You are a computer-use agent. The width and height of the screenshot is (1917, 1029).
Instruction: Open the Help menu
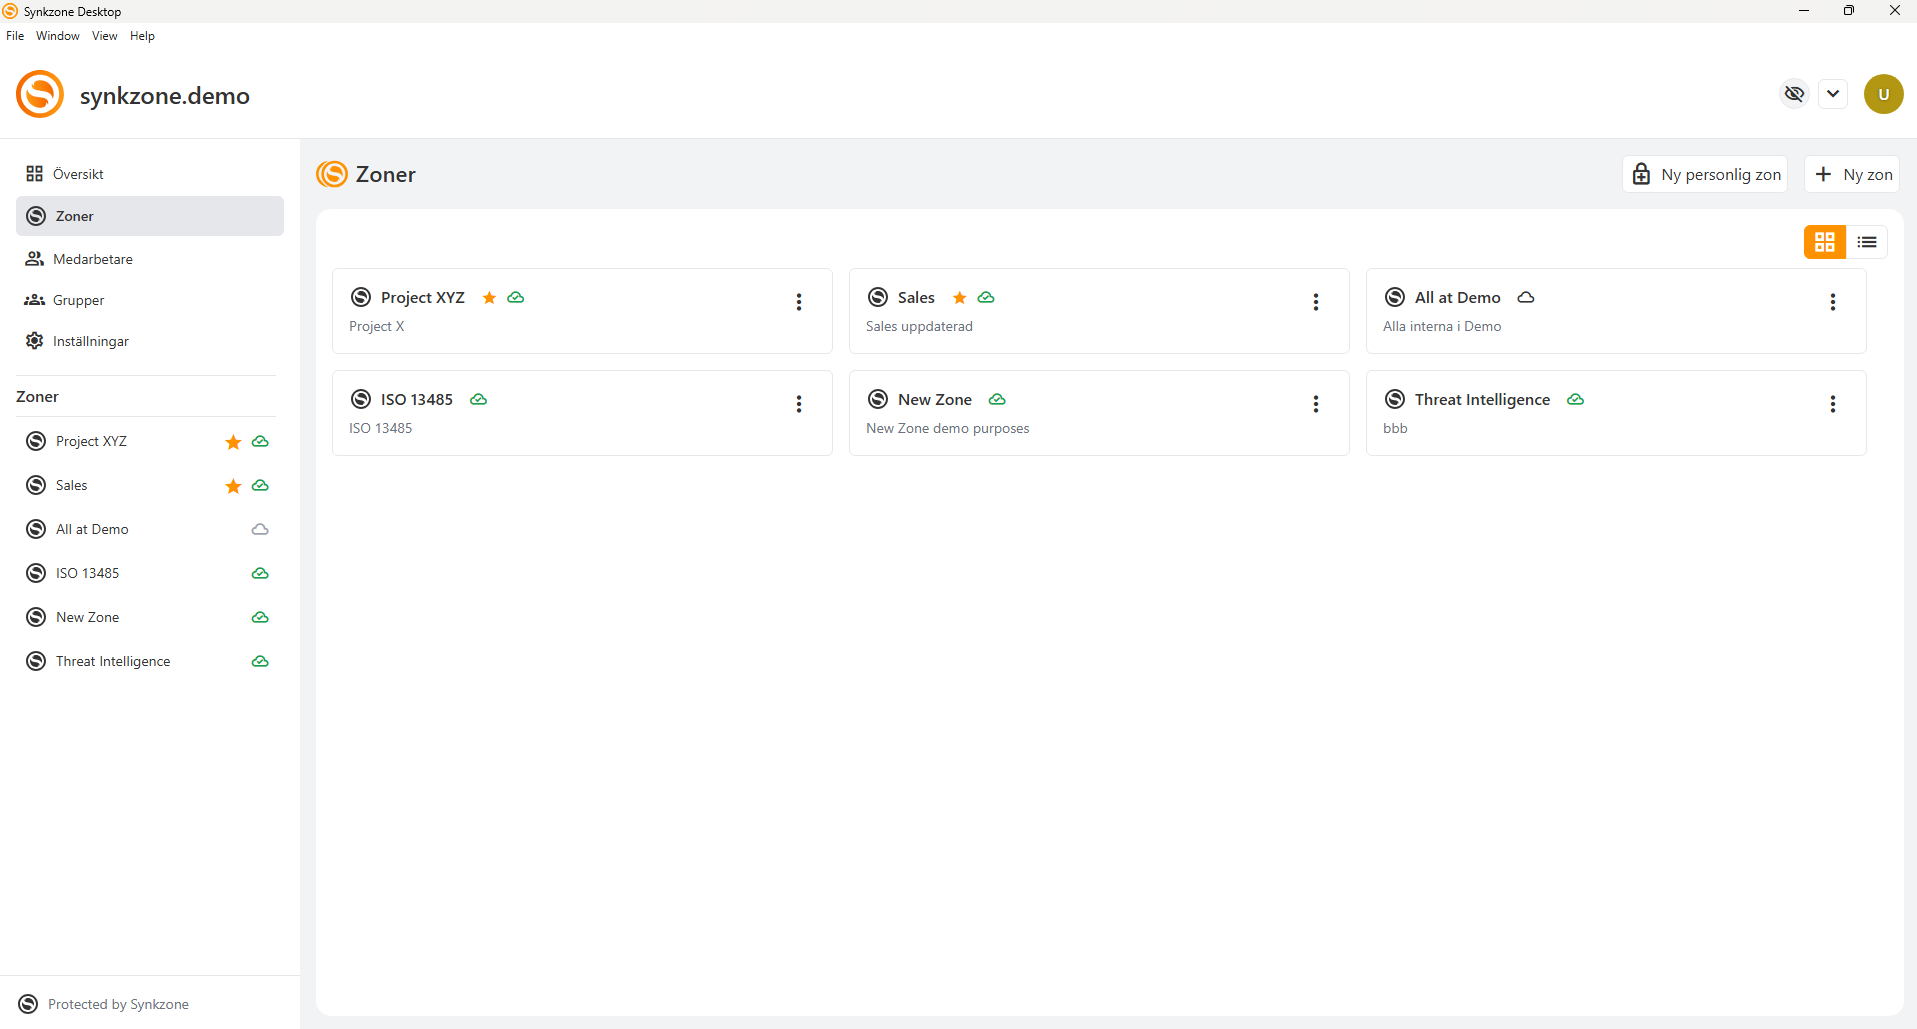(142, 36)
